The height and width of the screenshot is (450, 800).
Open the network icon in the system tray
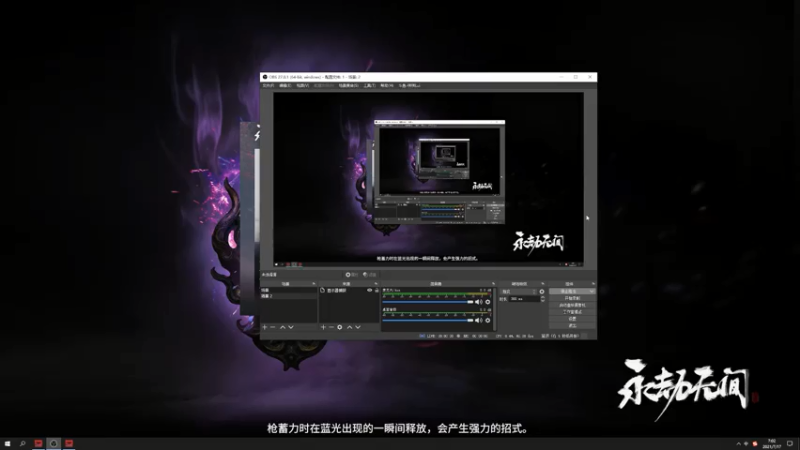pyautogui.click(x=746, y=444)
